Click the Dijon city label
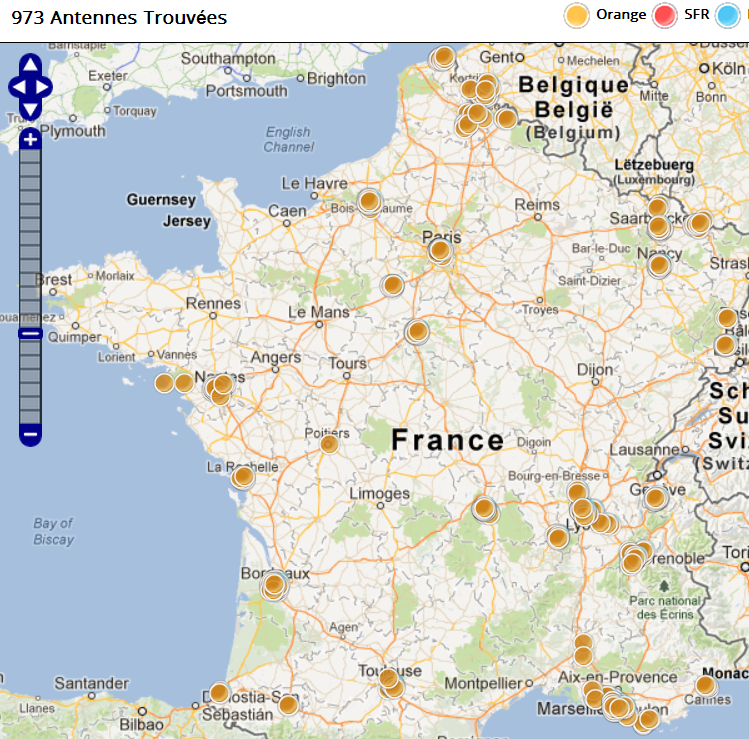Viewport: 749px width, 739px height. [x=595, y=369]
